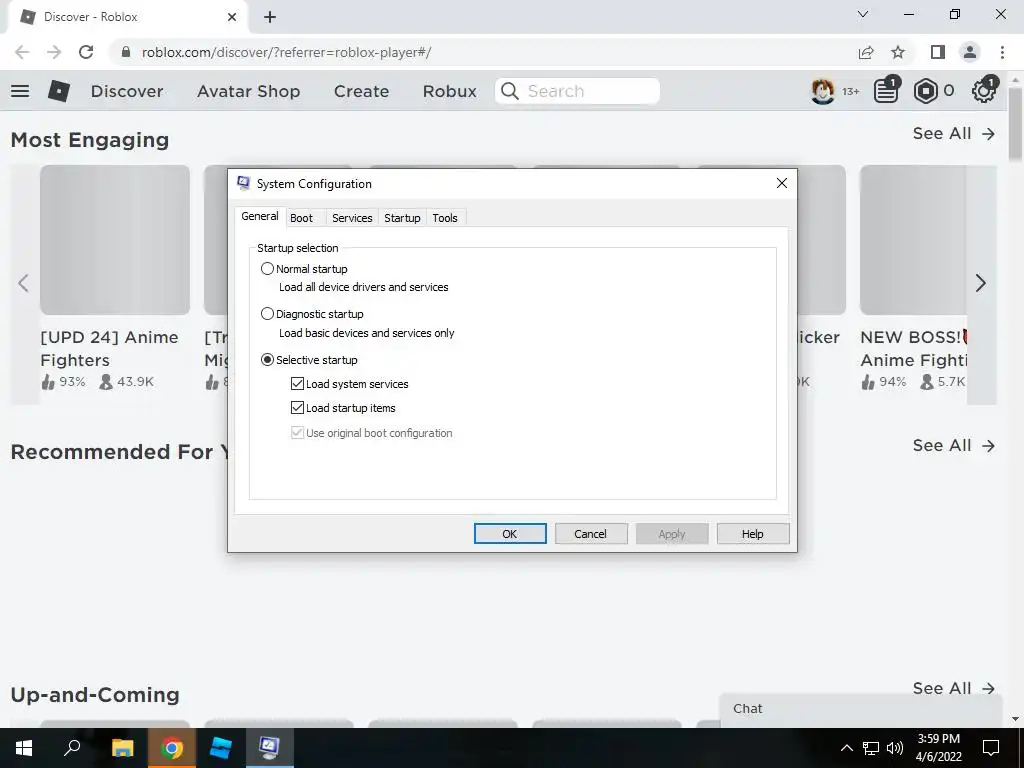
Task: Open the Chrome tab search dropdown
Action: (863, 14)
